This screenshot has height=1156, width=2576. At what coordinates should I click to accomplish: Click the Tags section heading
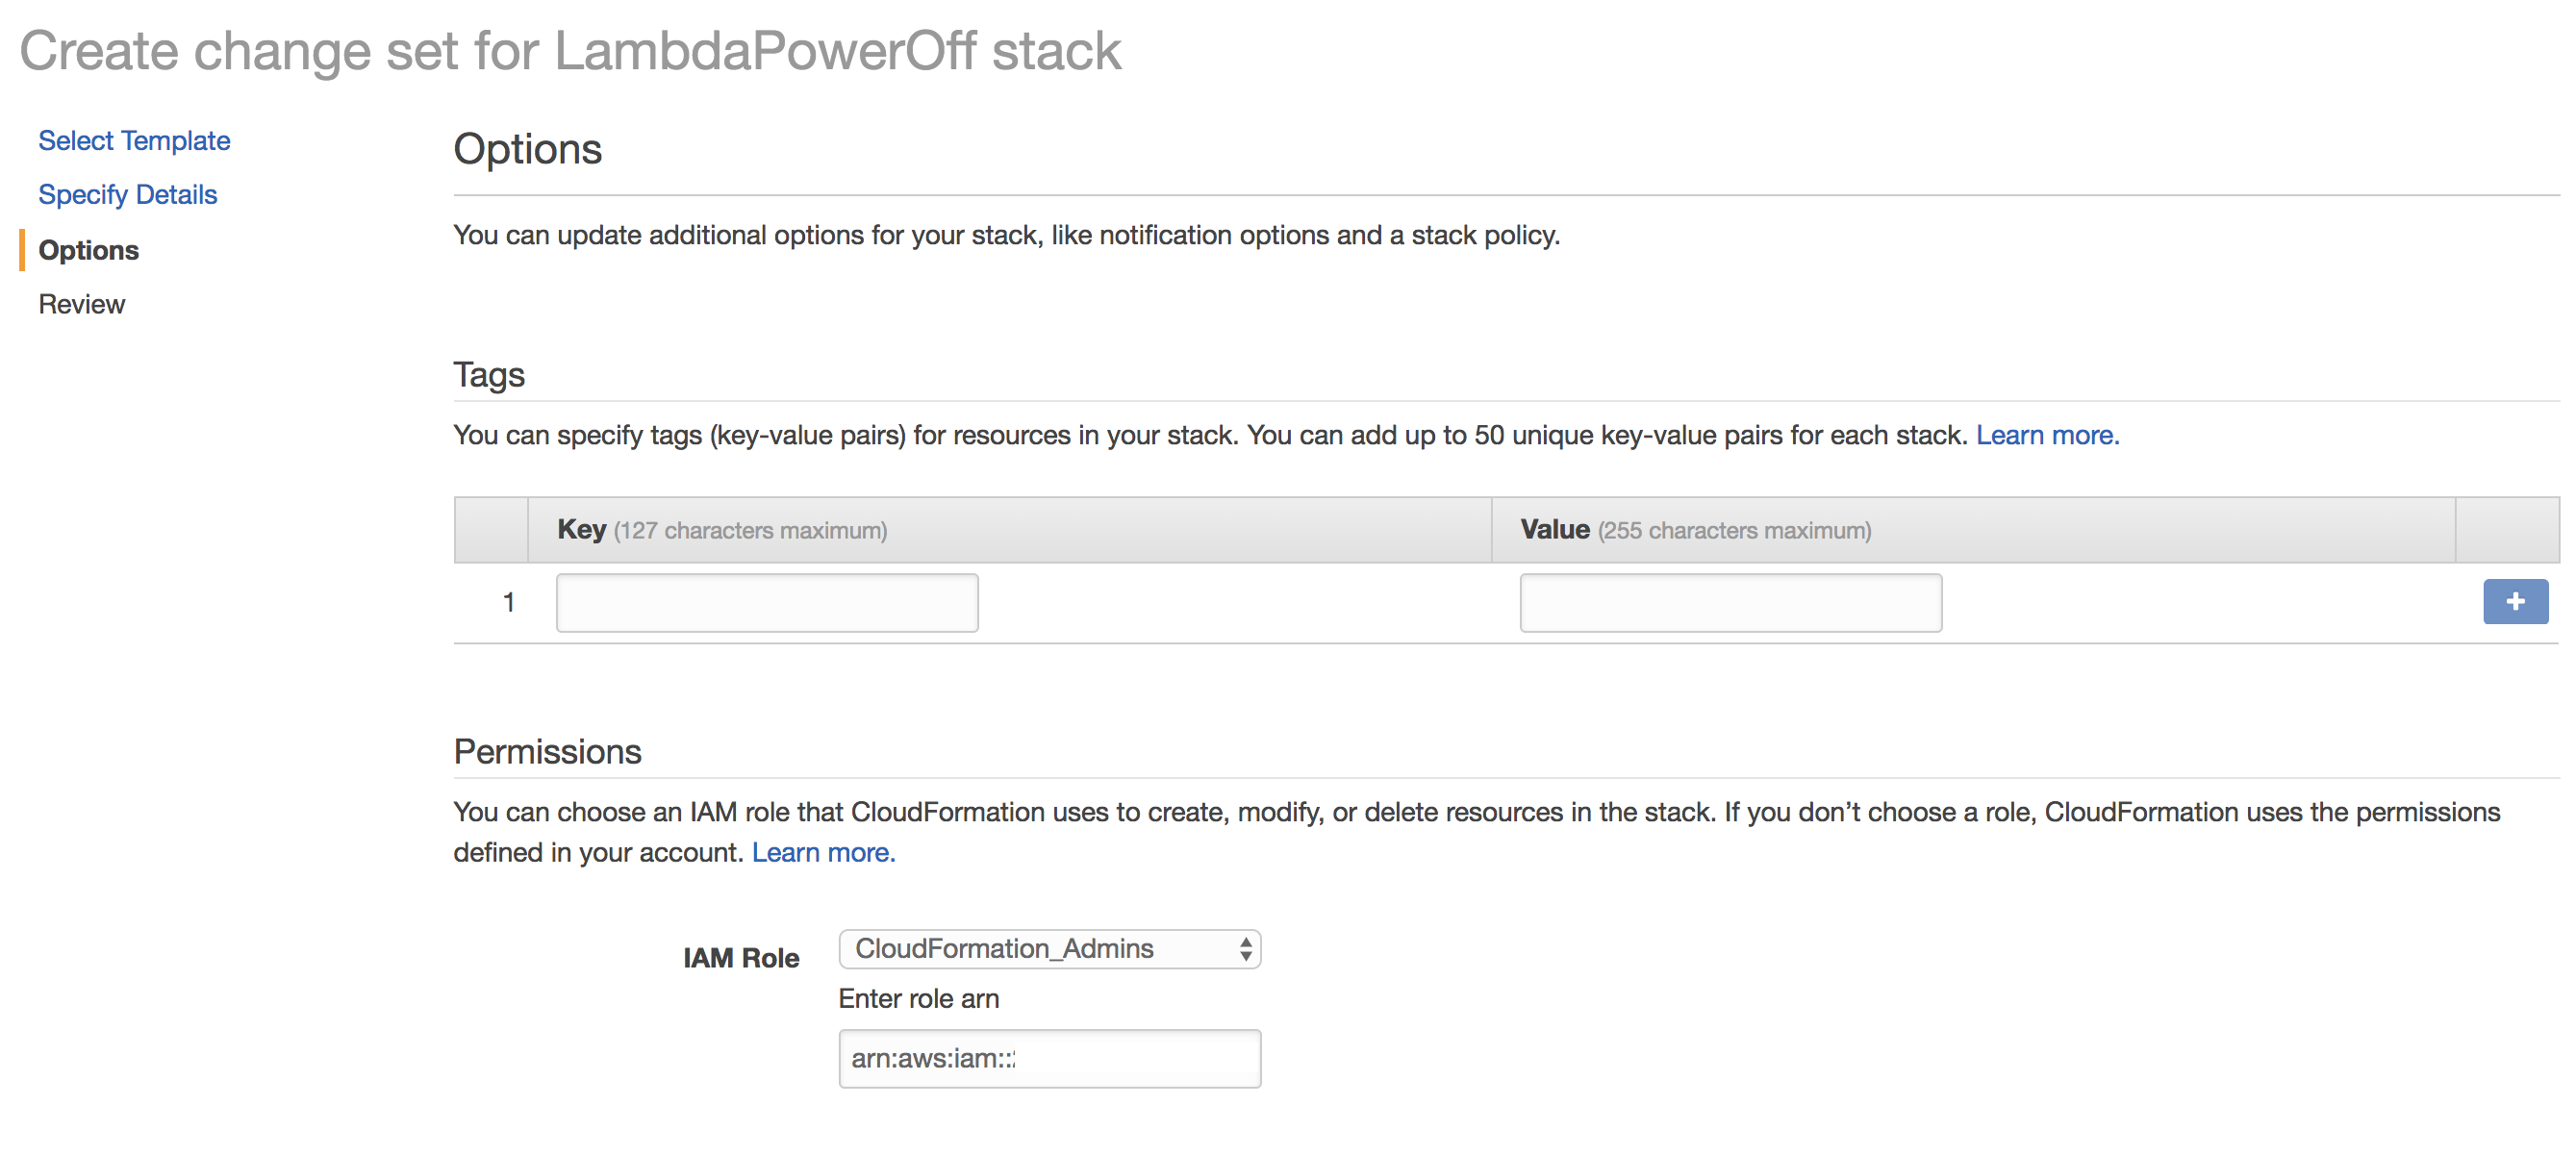coord(488,374)
